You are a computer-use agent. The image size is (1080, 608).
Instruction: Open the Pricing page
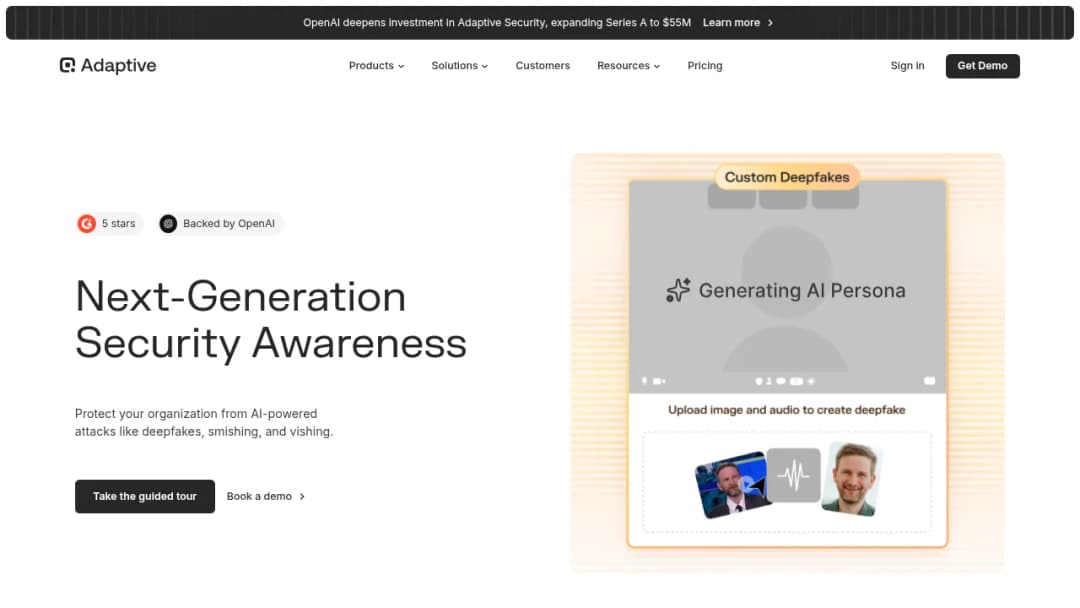click(x=705, y=65)
